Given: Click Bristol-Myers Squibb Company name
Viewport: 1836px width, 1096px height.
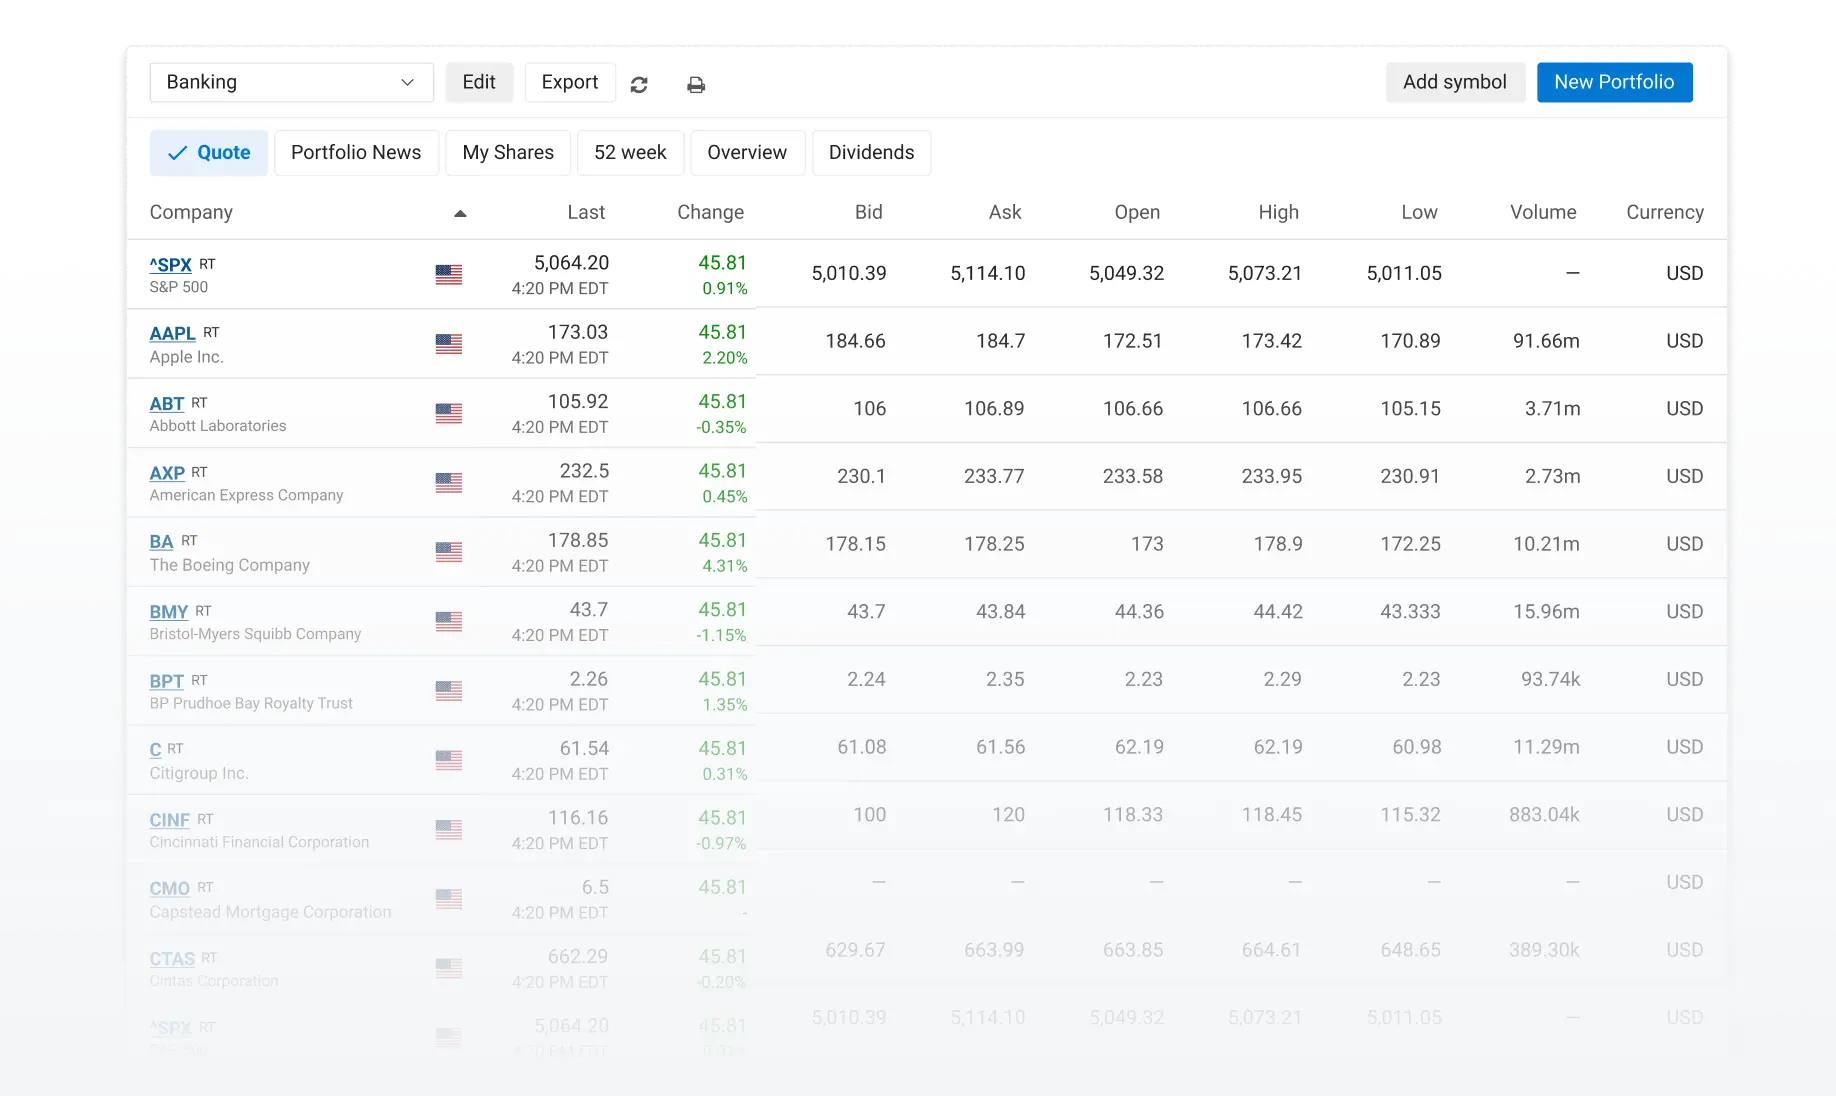Looking at the screenshot, I should click(x=255, y=634).
